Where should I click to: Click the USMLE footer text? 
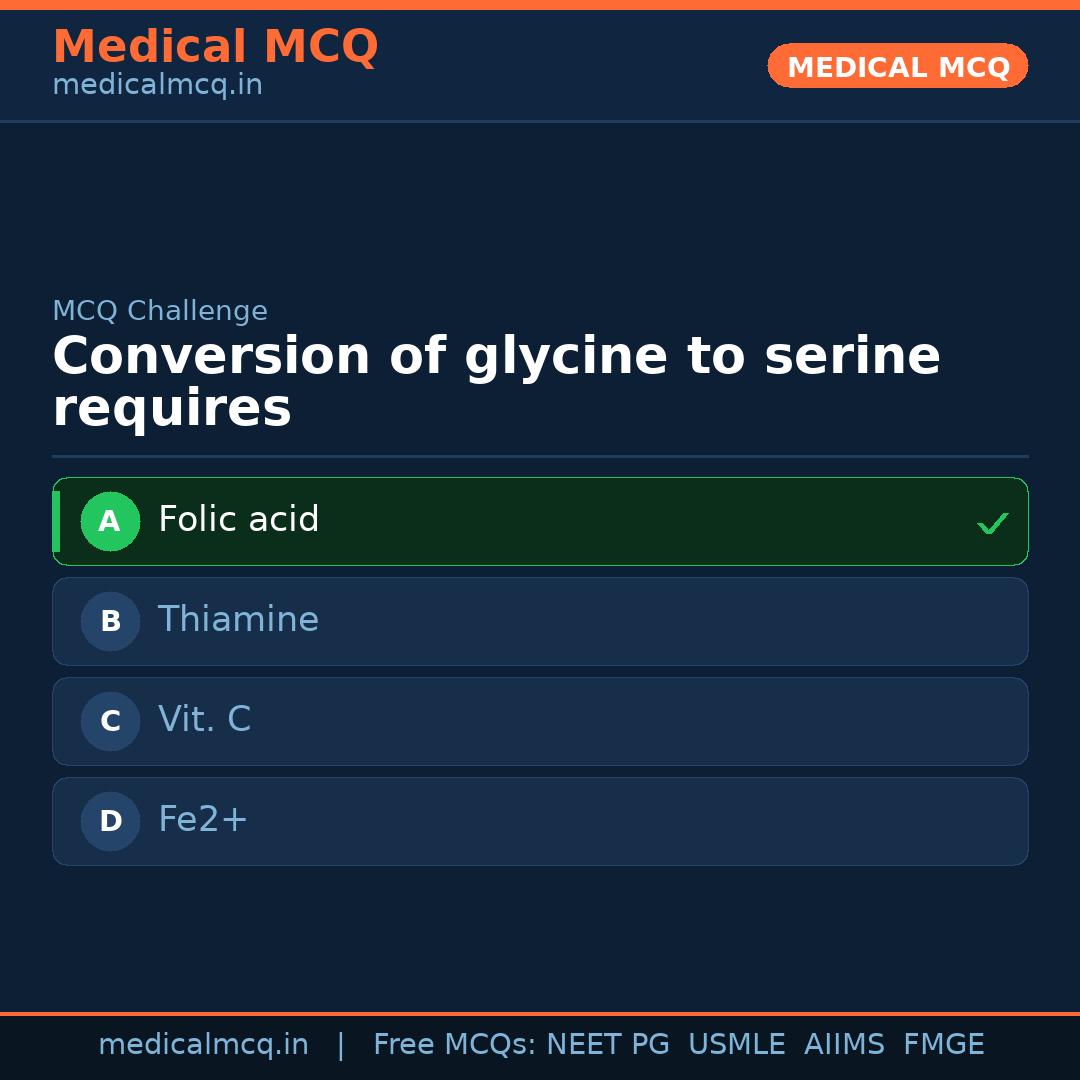click(736, 1045)
